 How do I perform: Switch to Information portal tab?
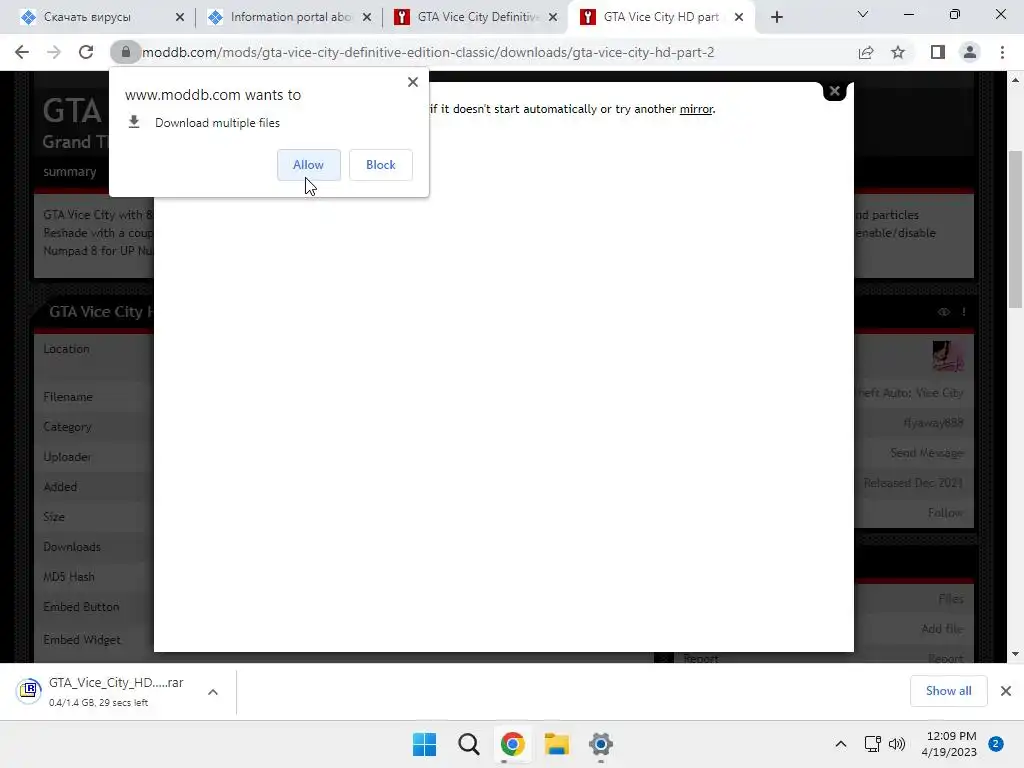click(x=291, y=17)
